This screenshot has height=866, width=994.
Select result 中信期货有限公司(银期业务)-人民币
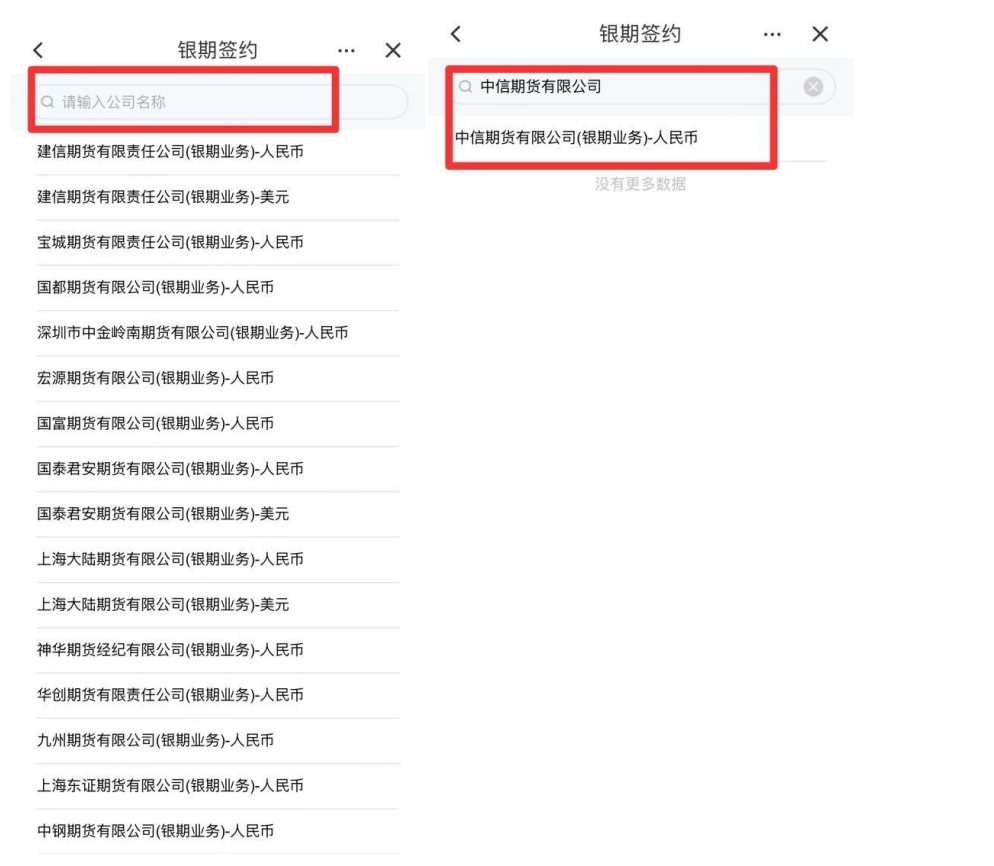[640, 138]
